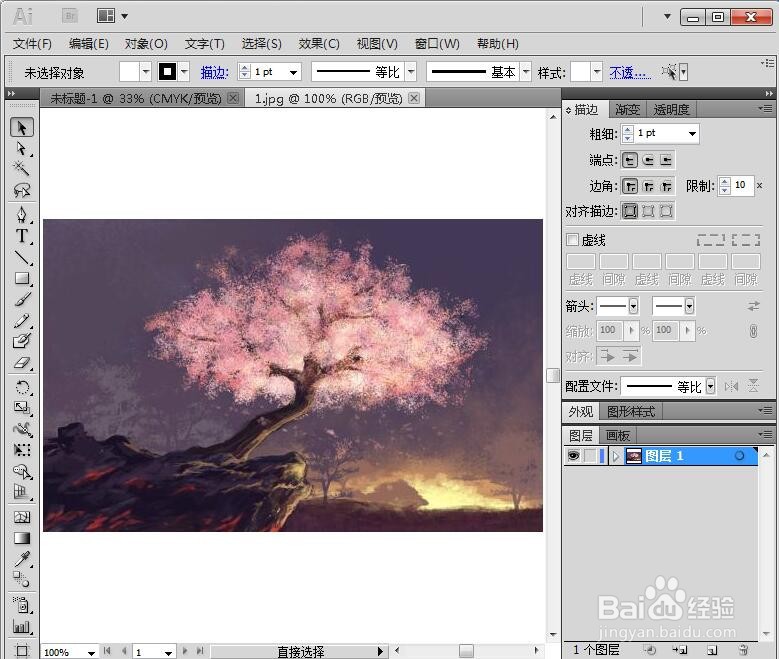Select the Free Transform tool
The width and height of the screenshot is (779, 659).
[x=22, y=450]
